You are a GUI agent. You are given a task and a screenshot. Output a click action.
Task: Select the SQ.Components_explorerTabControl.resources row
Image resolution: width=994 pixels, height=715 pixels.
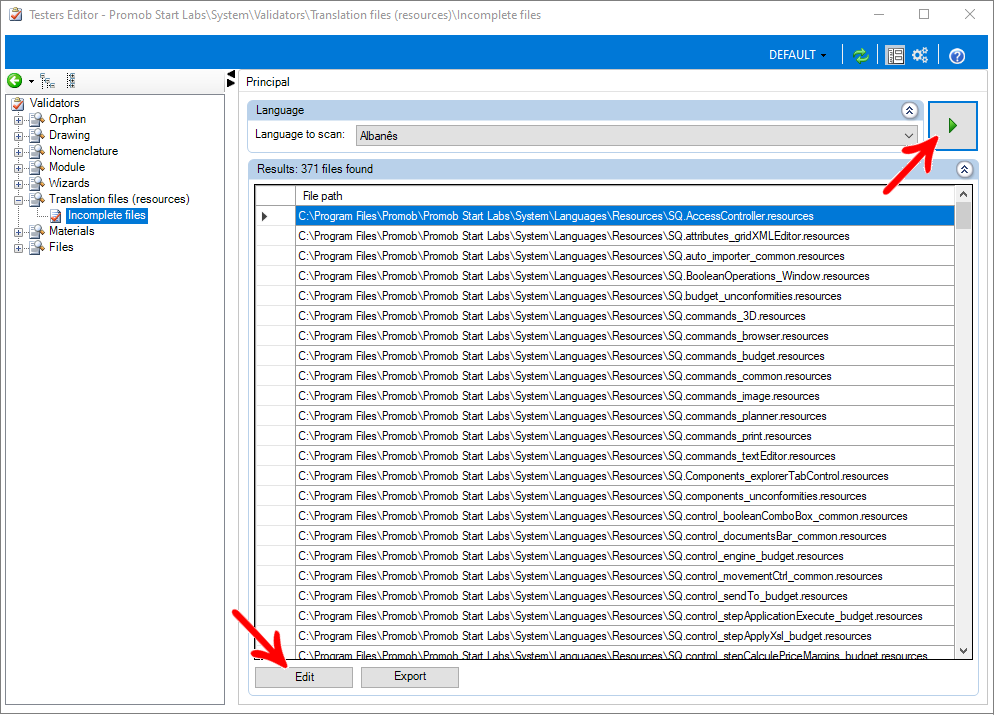tap(624, 476)
